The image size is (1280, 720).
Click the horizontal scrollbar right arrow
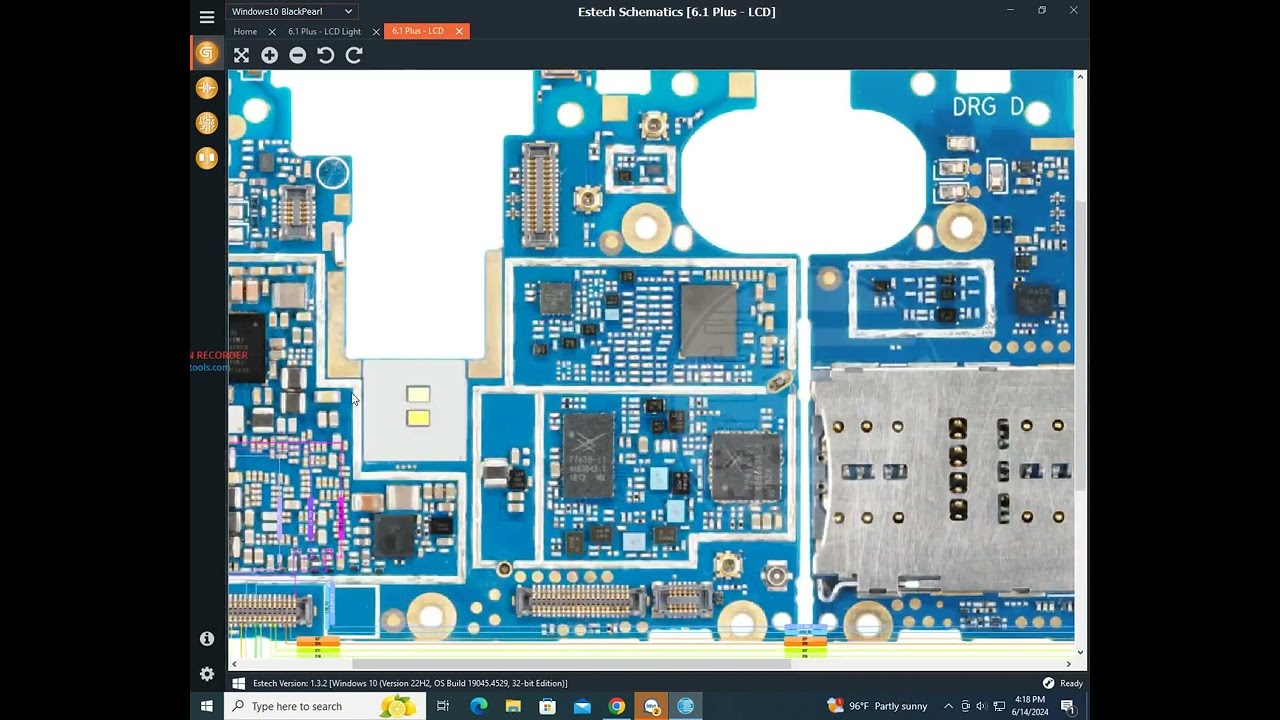tap(1068, 664)
